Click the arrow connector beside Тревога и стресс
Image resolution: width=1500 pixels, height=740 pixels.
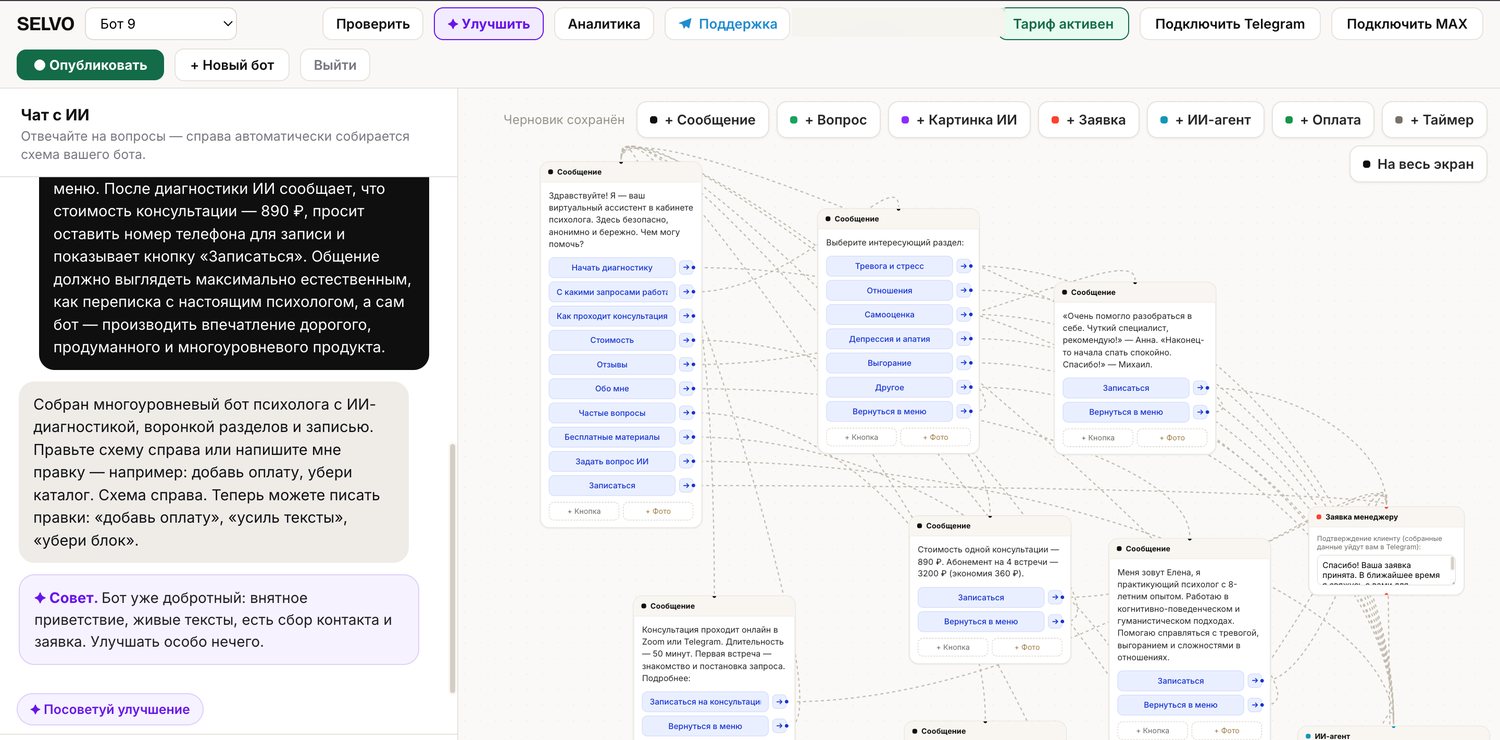tap(965, 266)
